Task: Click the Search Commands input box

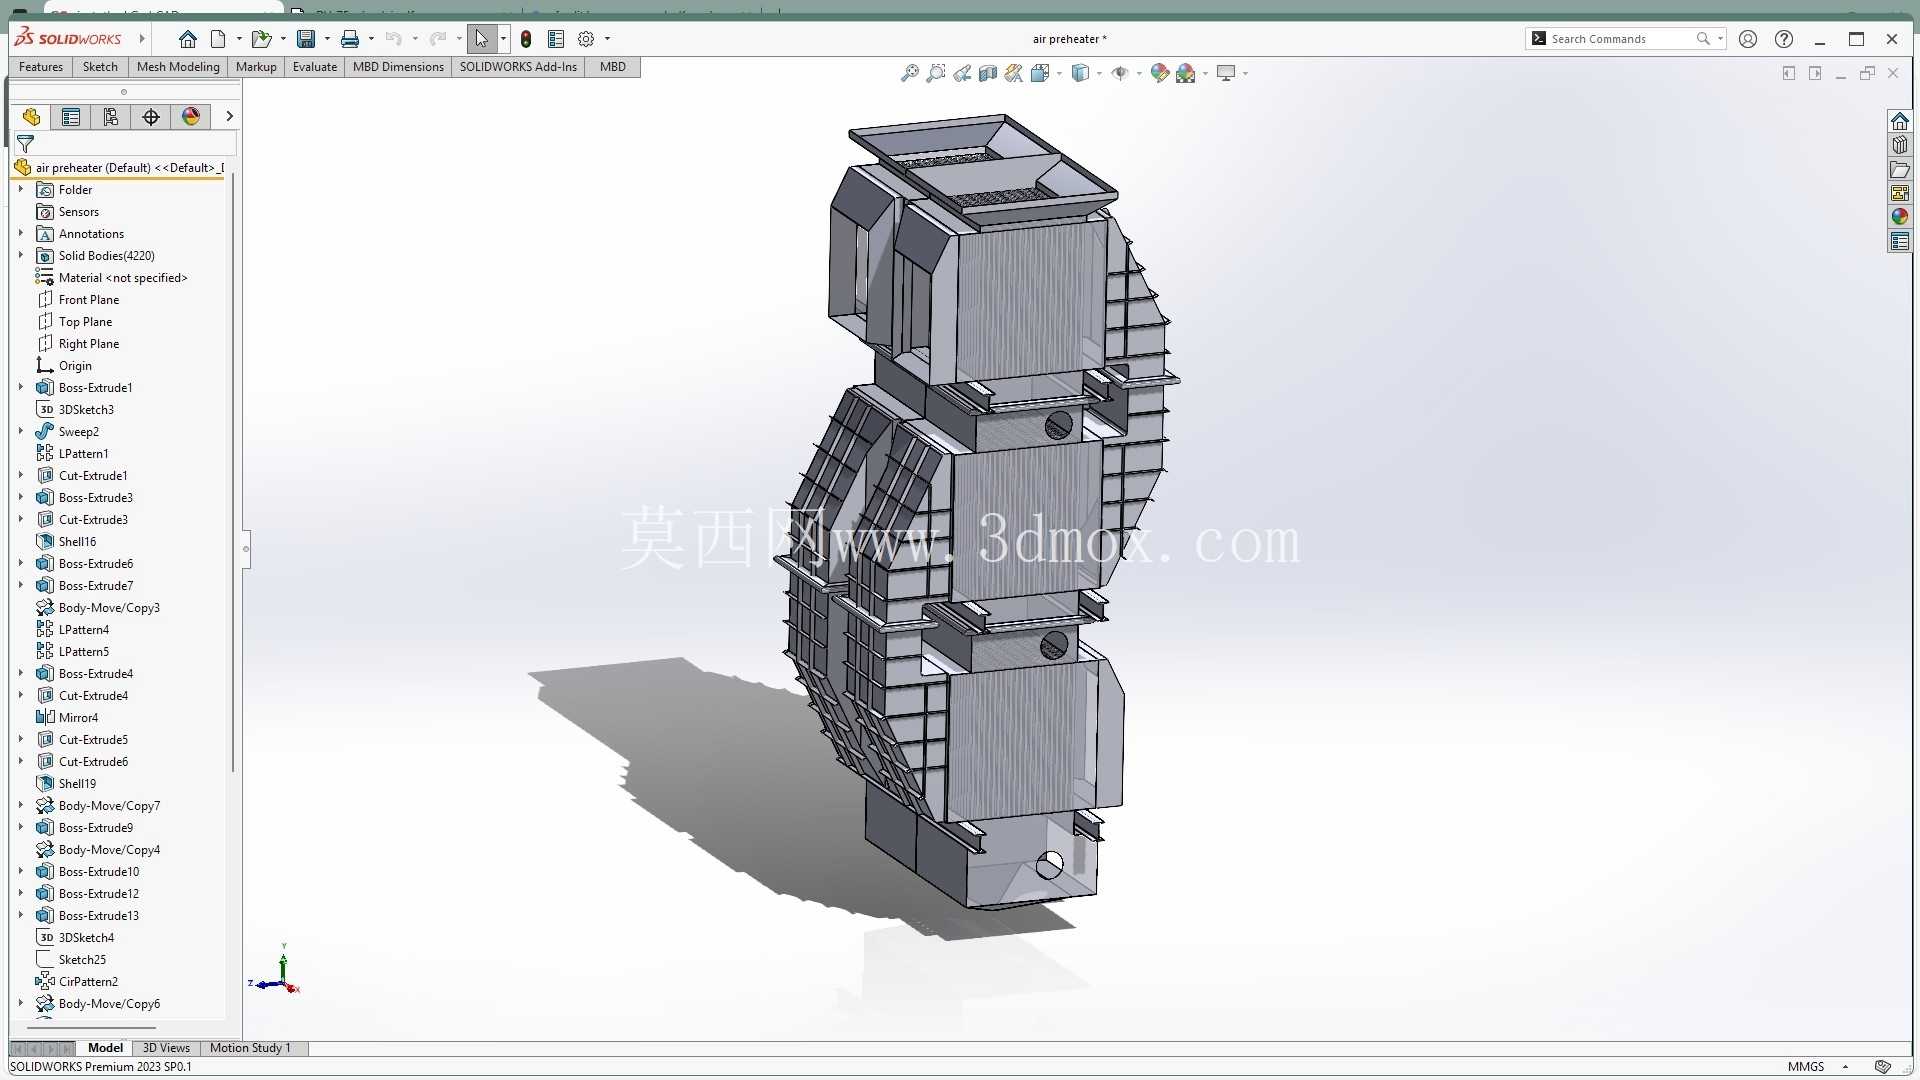Action: [1620, 39]
